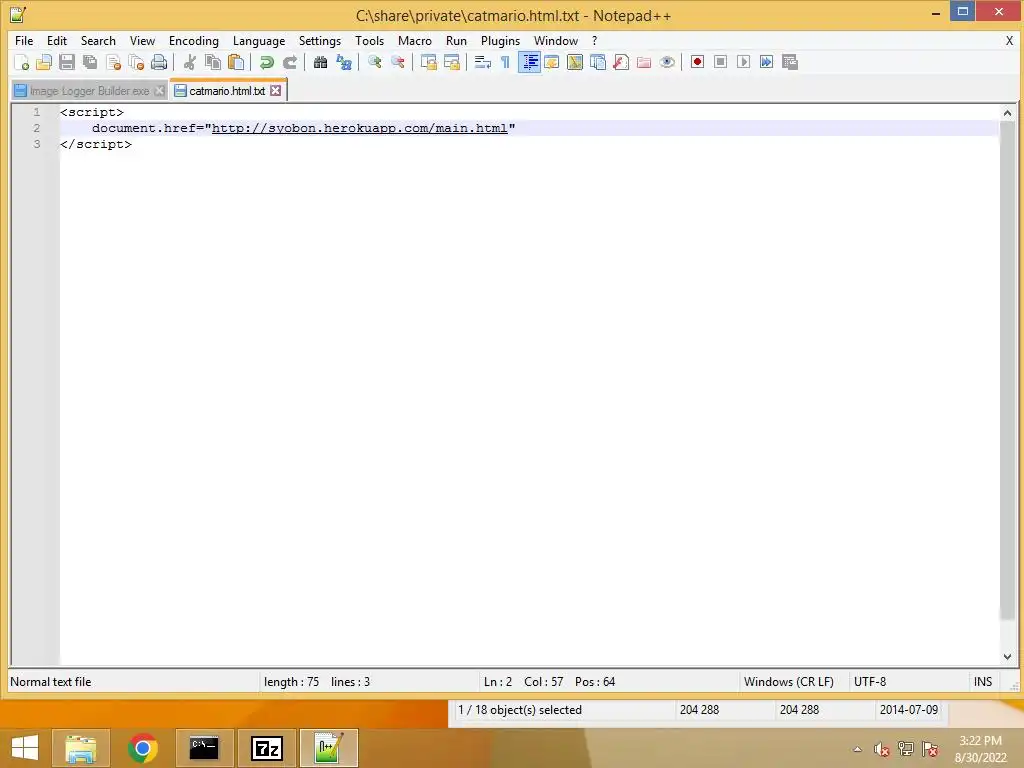Toggle the indent guide toolbar icon

click(x=529, y=62)
